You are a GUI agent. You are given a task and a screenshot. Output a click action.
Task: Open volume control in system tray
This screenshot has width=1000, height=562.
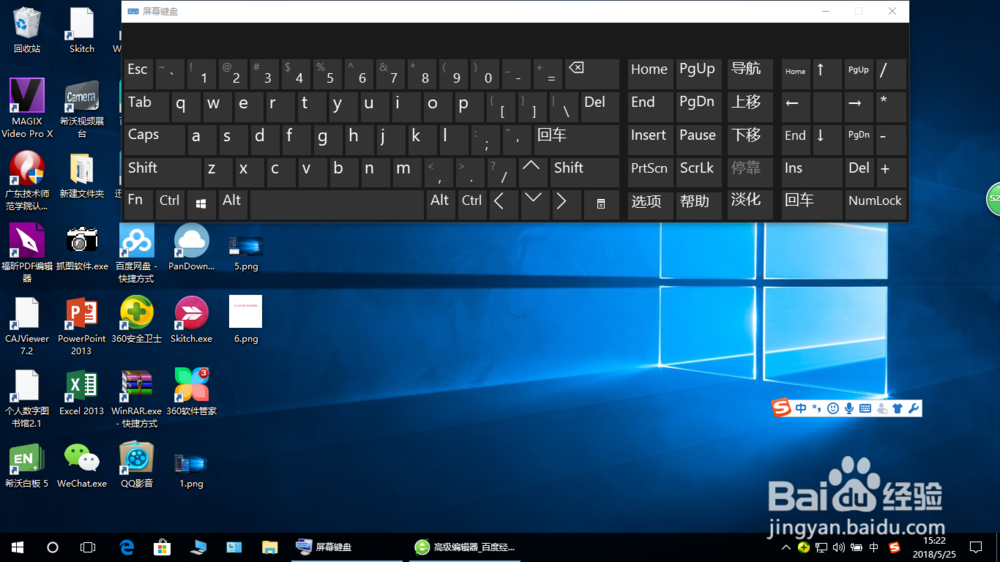coord(838,547)
